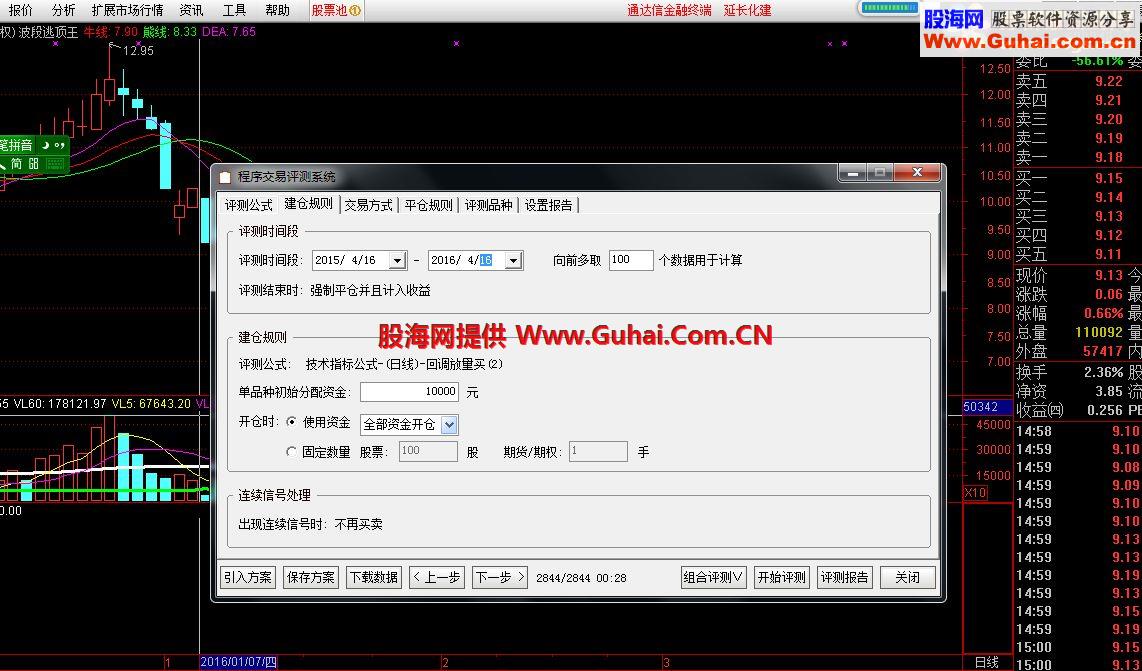
Task: Start evaluation with 开始评测 button
Action: 781,578
